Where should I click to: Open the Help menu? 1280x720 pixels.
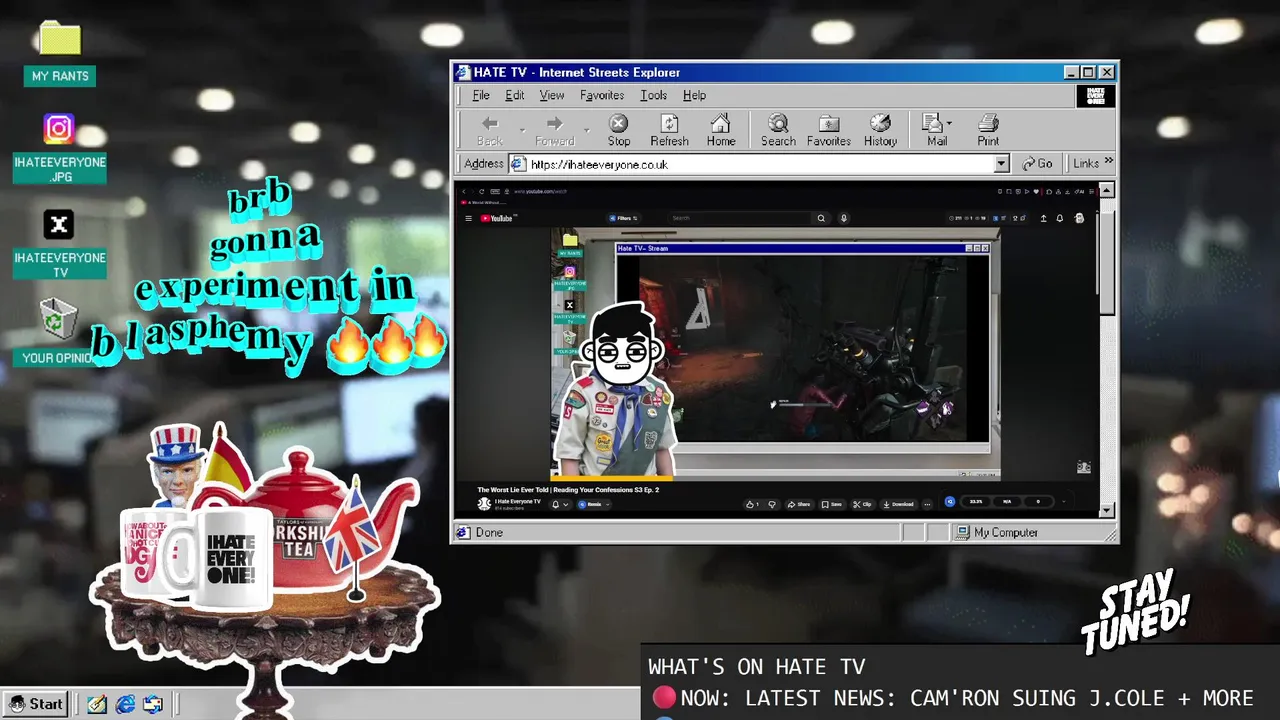[x=694, y=96]
